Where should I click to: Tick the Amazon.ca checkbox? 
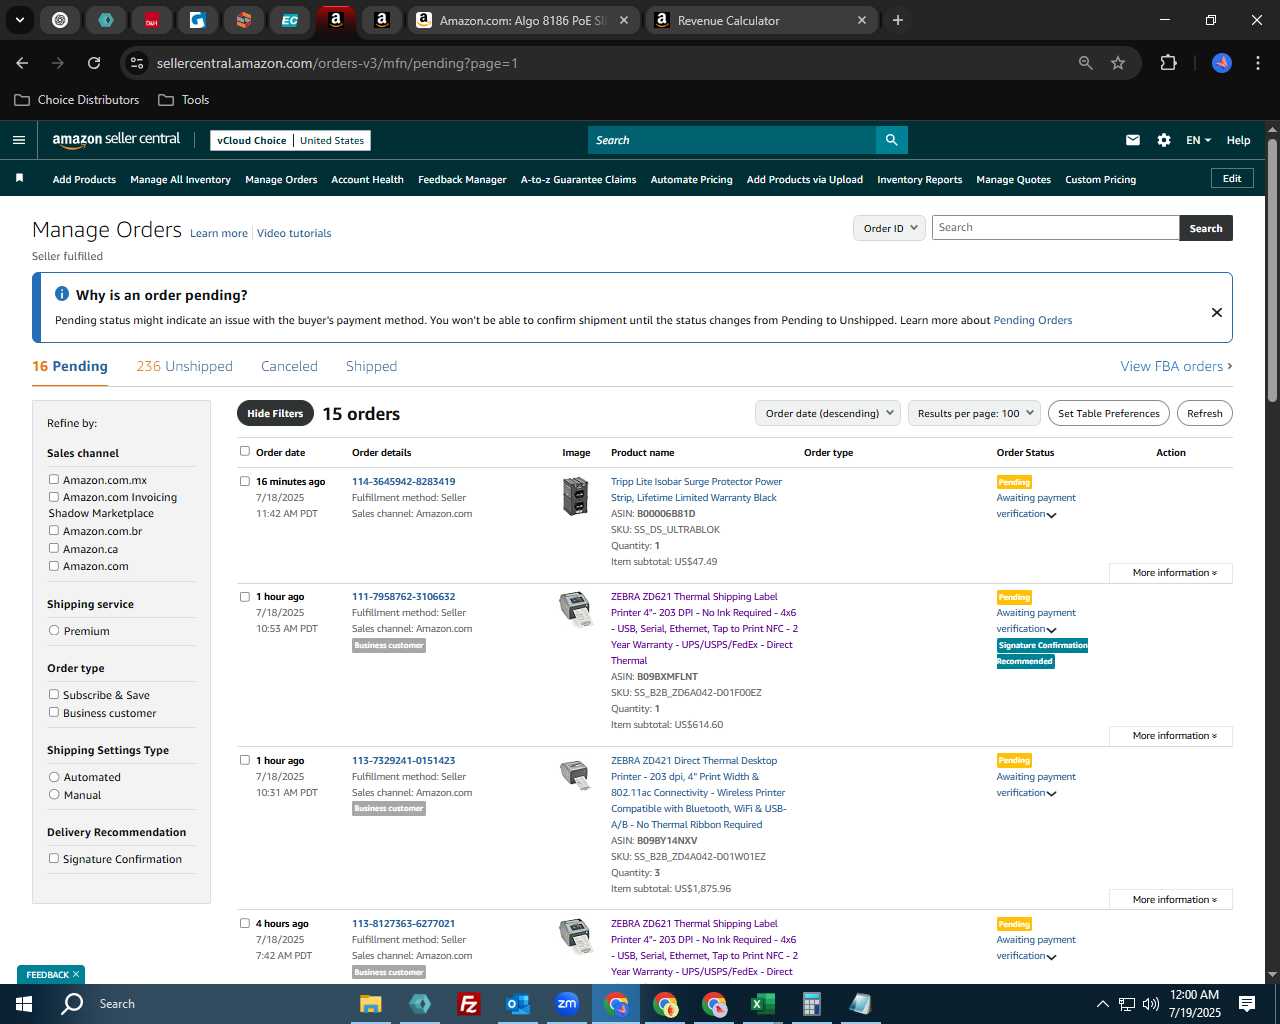pos(54,548)
